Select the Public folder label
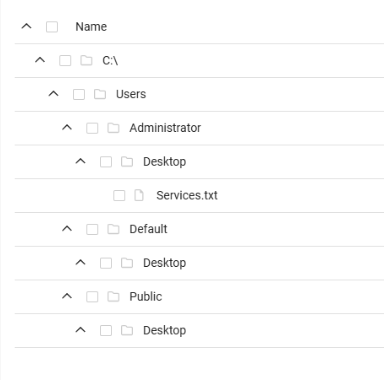The height and width of the screenshot is (380, 384). click(146, 297)
